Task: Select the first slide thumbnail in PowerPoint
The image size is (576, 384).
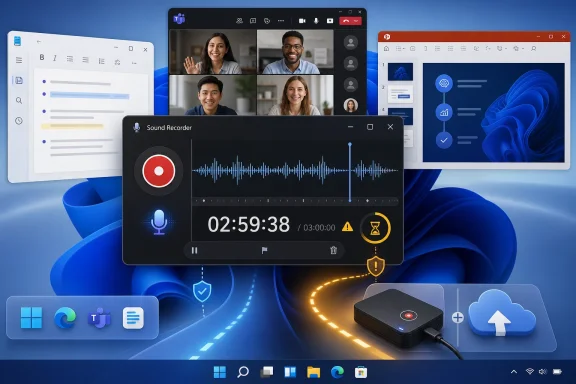Action: click(x=400, y=72)
